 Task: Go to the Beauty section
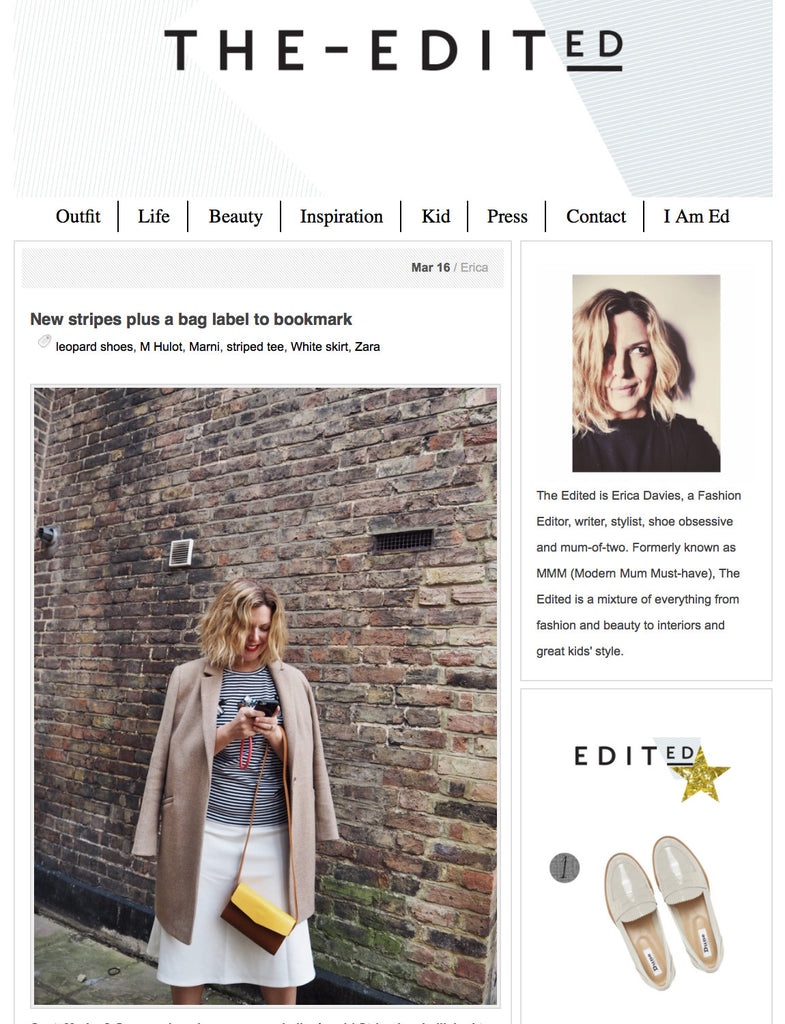[235, 217]
